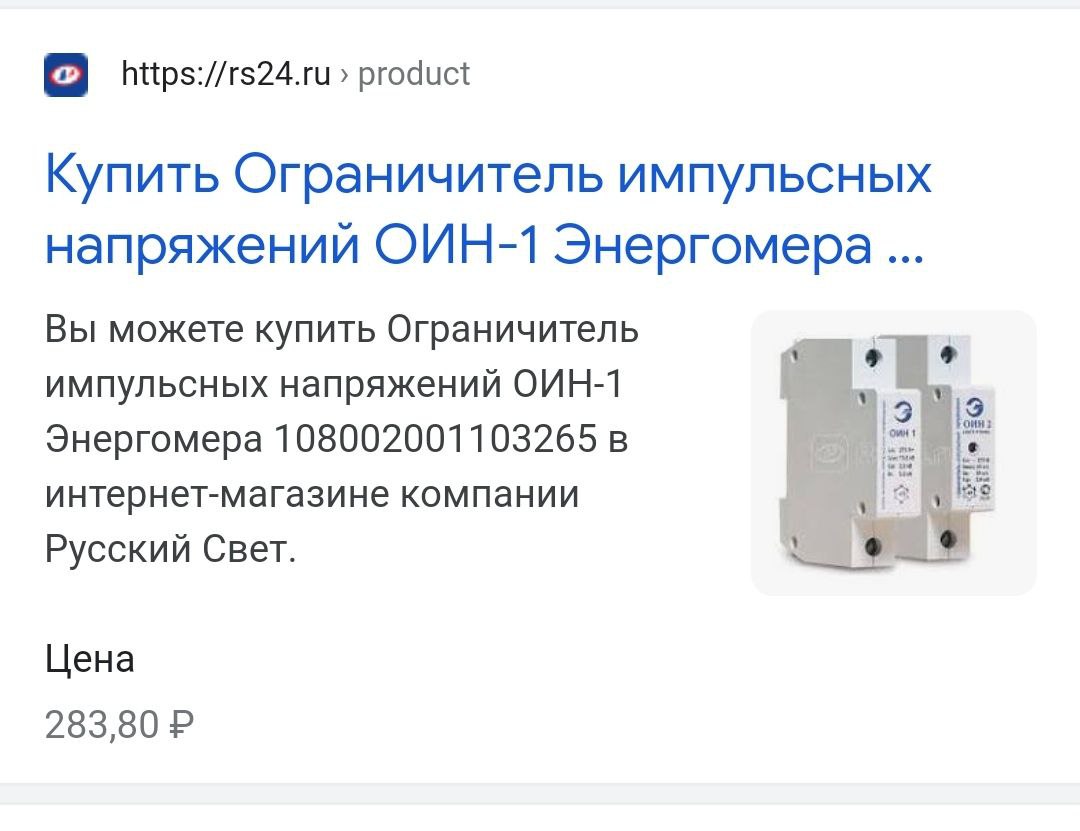
Task: Click snippet text 'Вы можете купить Ограничитель'
Action: pos(342,330)
